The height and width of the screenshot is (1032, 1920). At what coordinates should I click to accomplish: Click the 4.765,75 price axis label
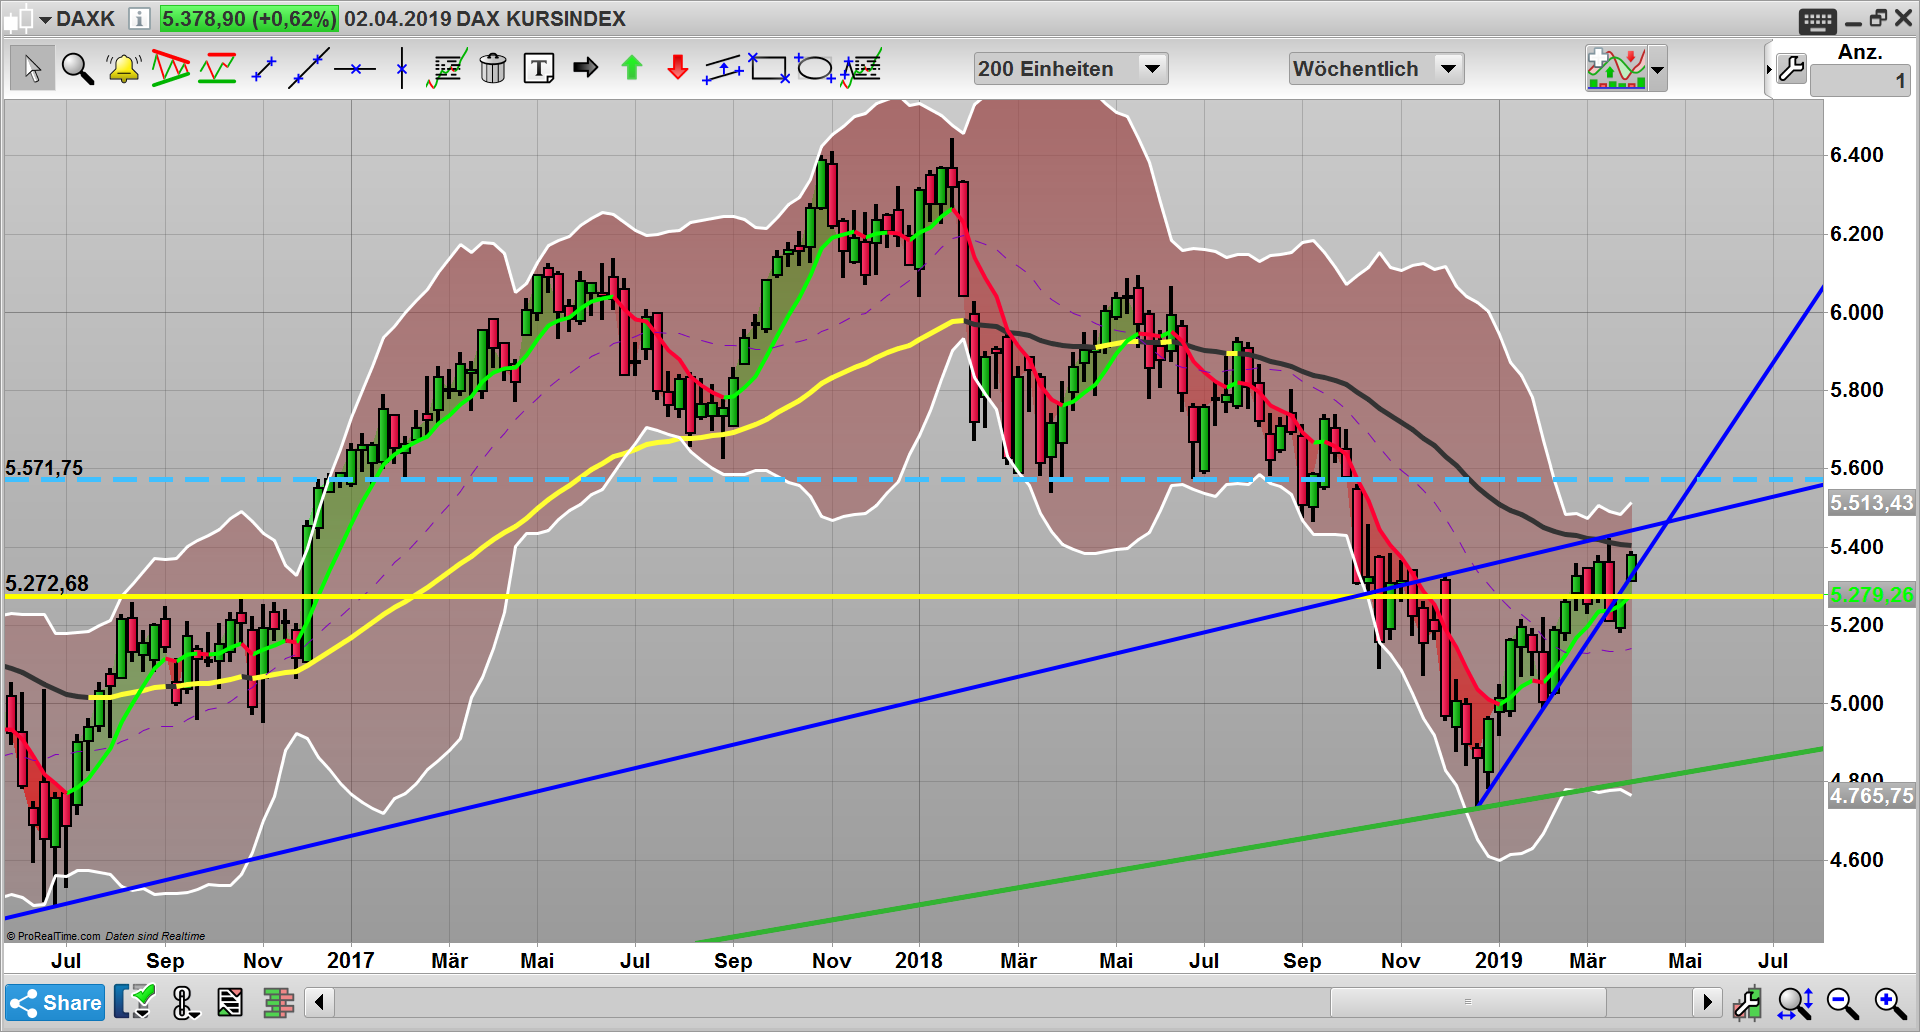1871,796
